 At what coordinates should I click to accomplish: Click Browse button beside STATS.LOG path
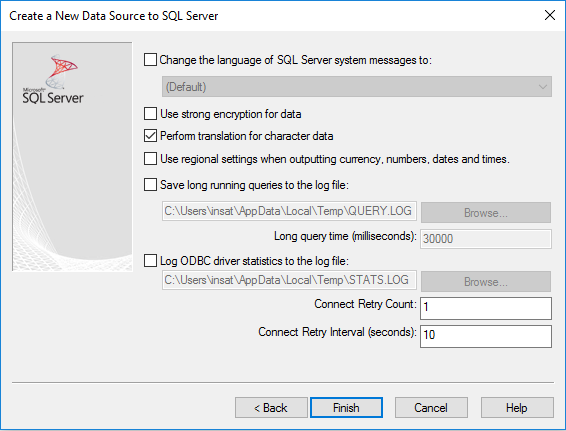486,282
